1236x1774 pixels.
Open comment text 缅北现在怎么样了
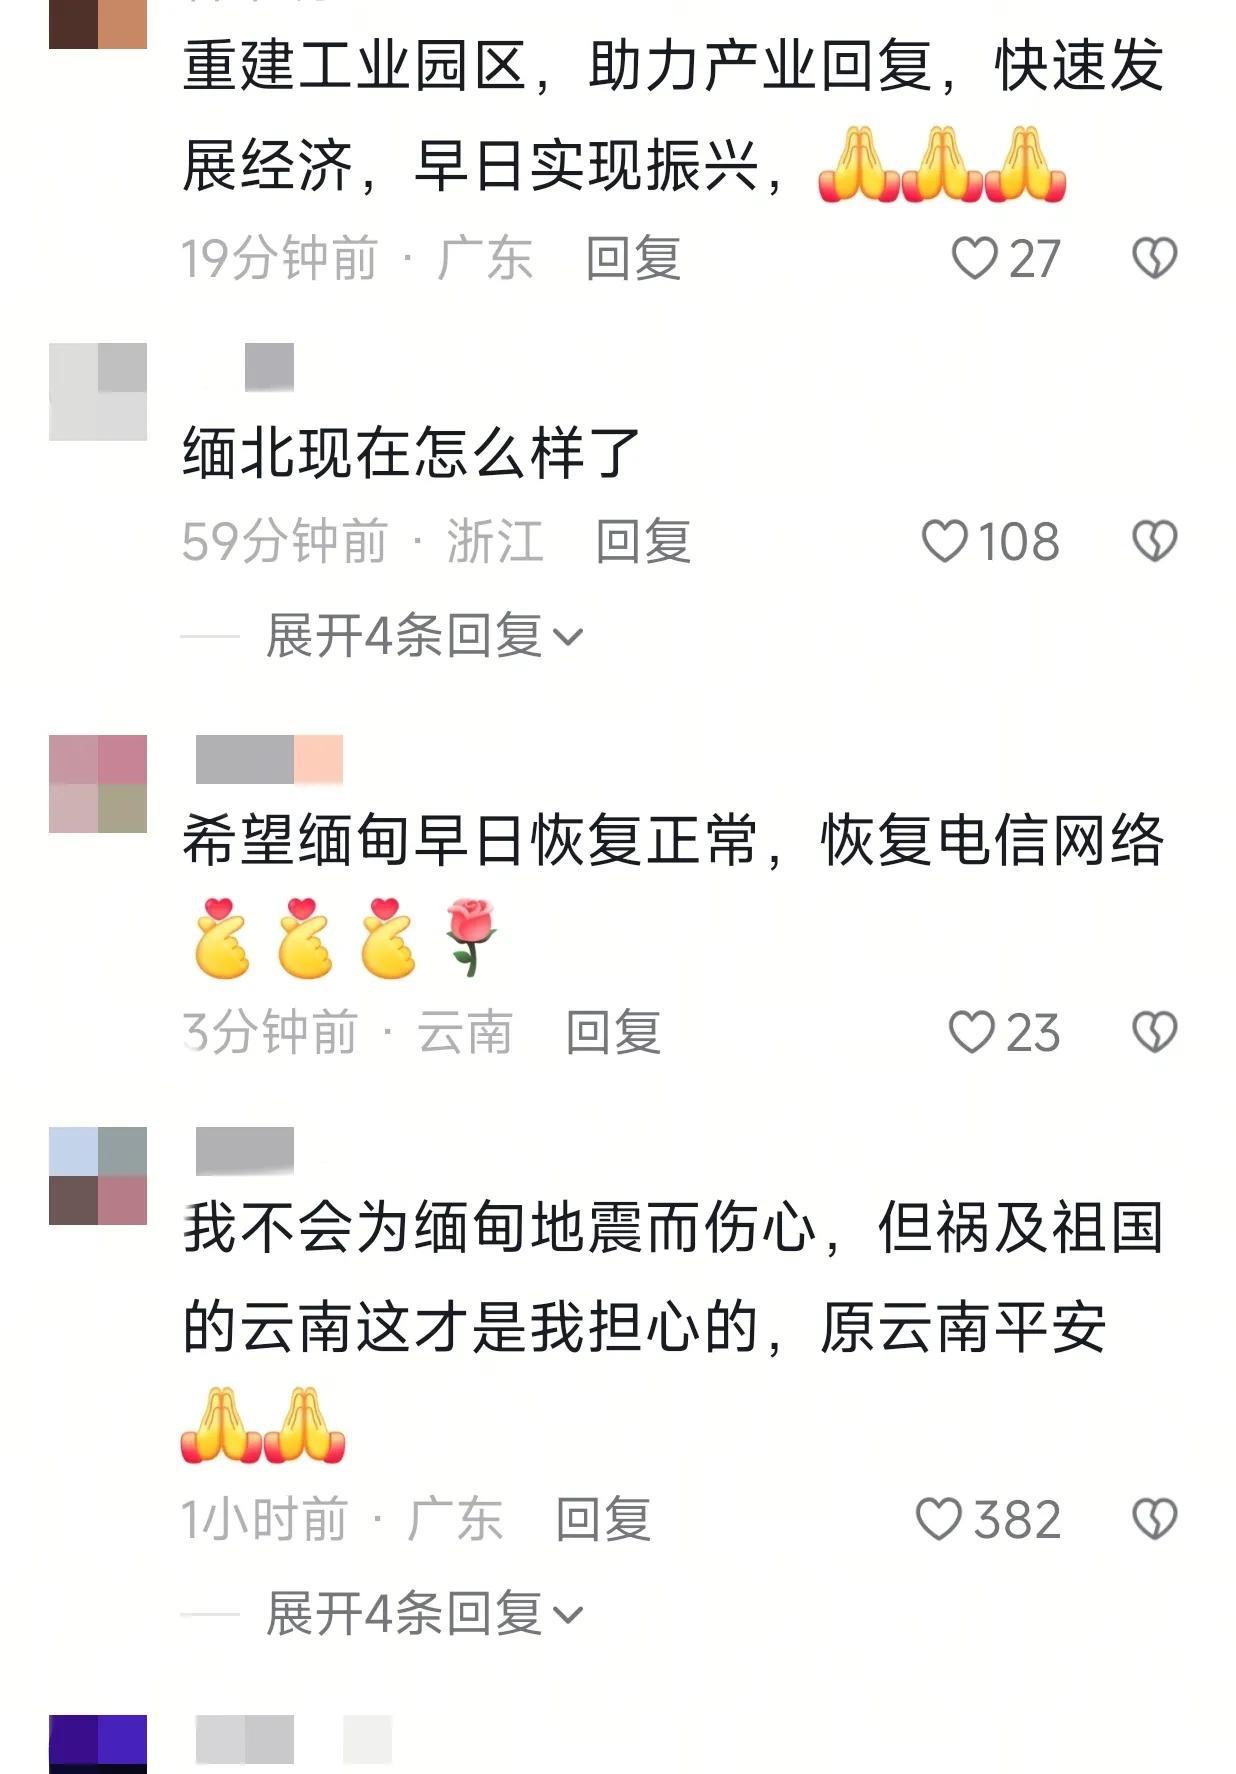click(411, 453)
